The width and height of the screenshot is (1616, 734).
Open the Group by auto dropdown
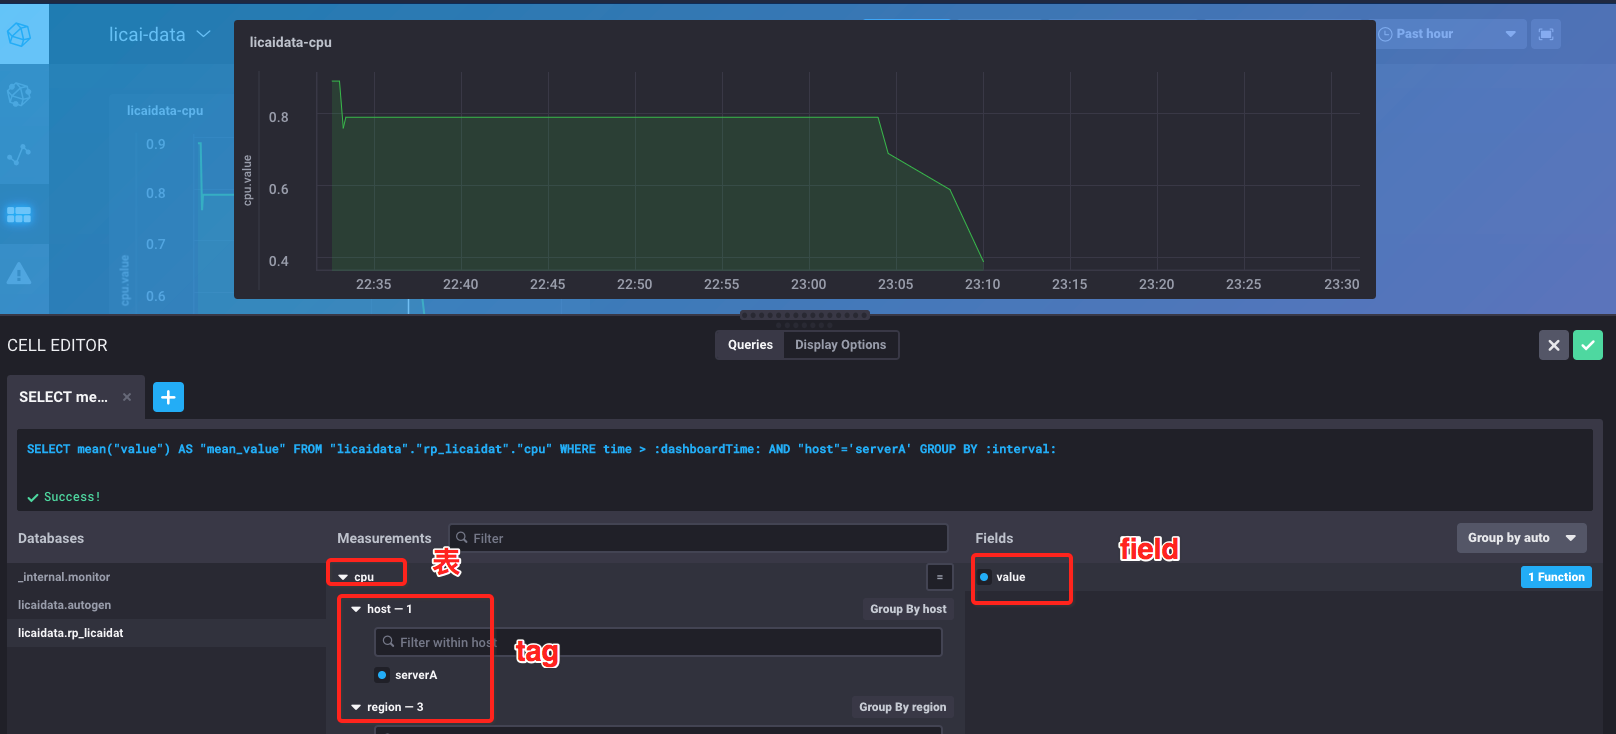[1521, 538]
